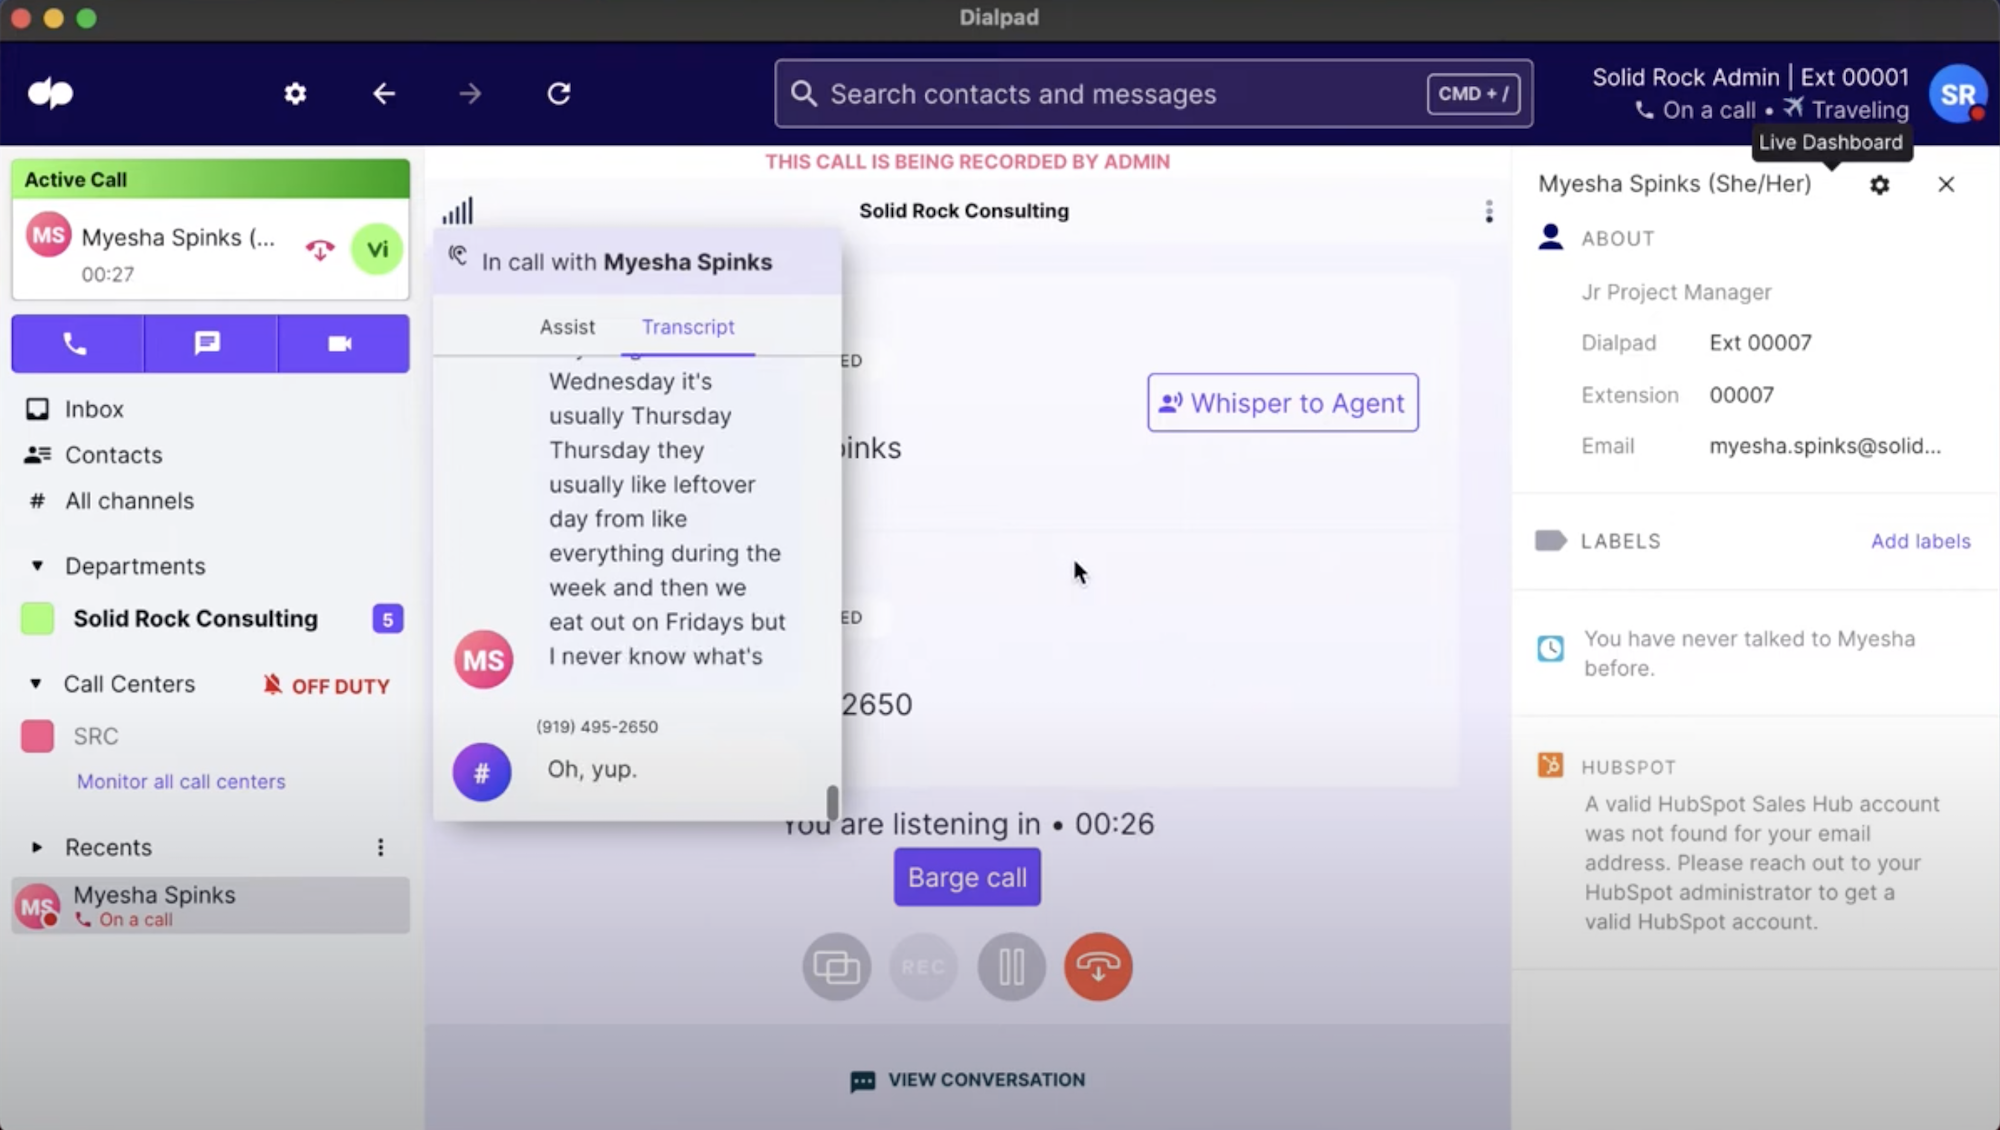Click the ABOUT person icon
This screenshot has height=1130, width=2000.
1551,237
